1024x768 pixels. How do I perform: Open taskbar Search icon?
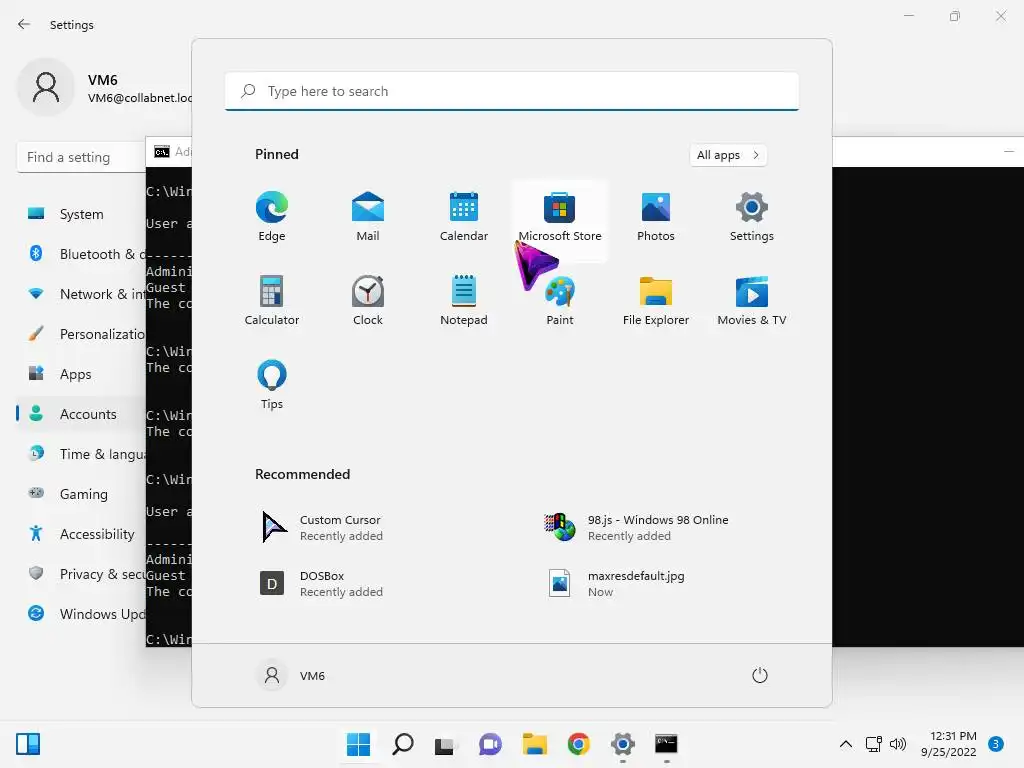pyautogui.click(x=402, y=744)
